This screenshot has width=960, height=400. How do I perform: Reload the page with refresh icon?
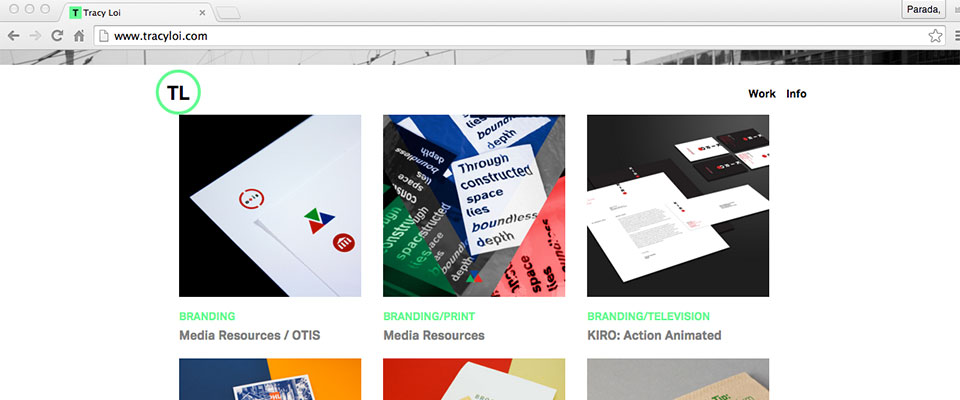click(57, 36)
